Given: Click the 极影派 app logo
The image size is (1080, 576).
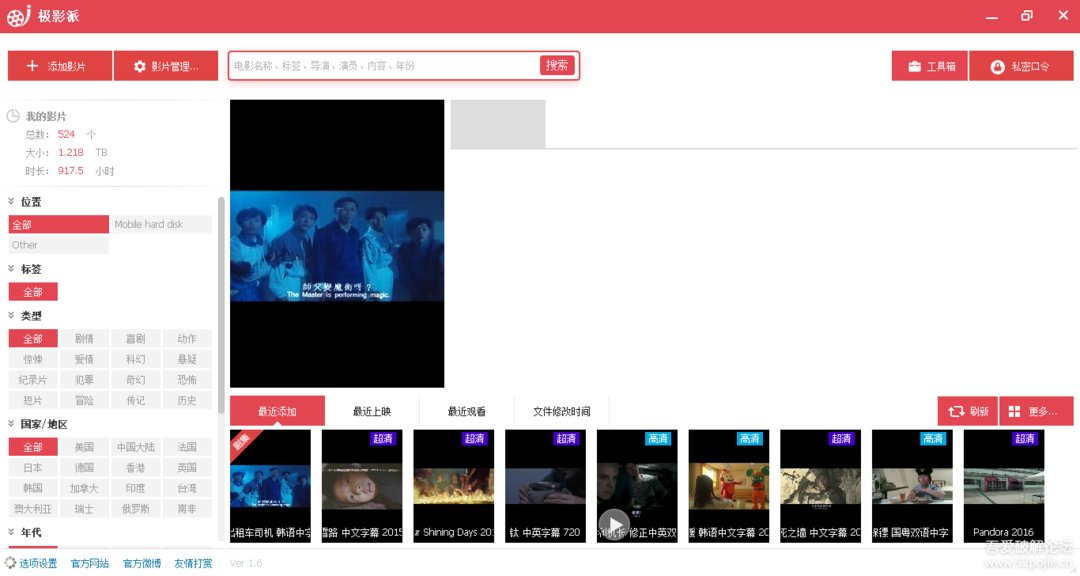Looking at the screenshot, I should click(x=19, y=16).
